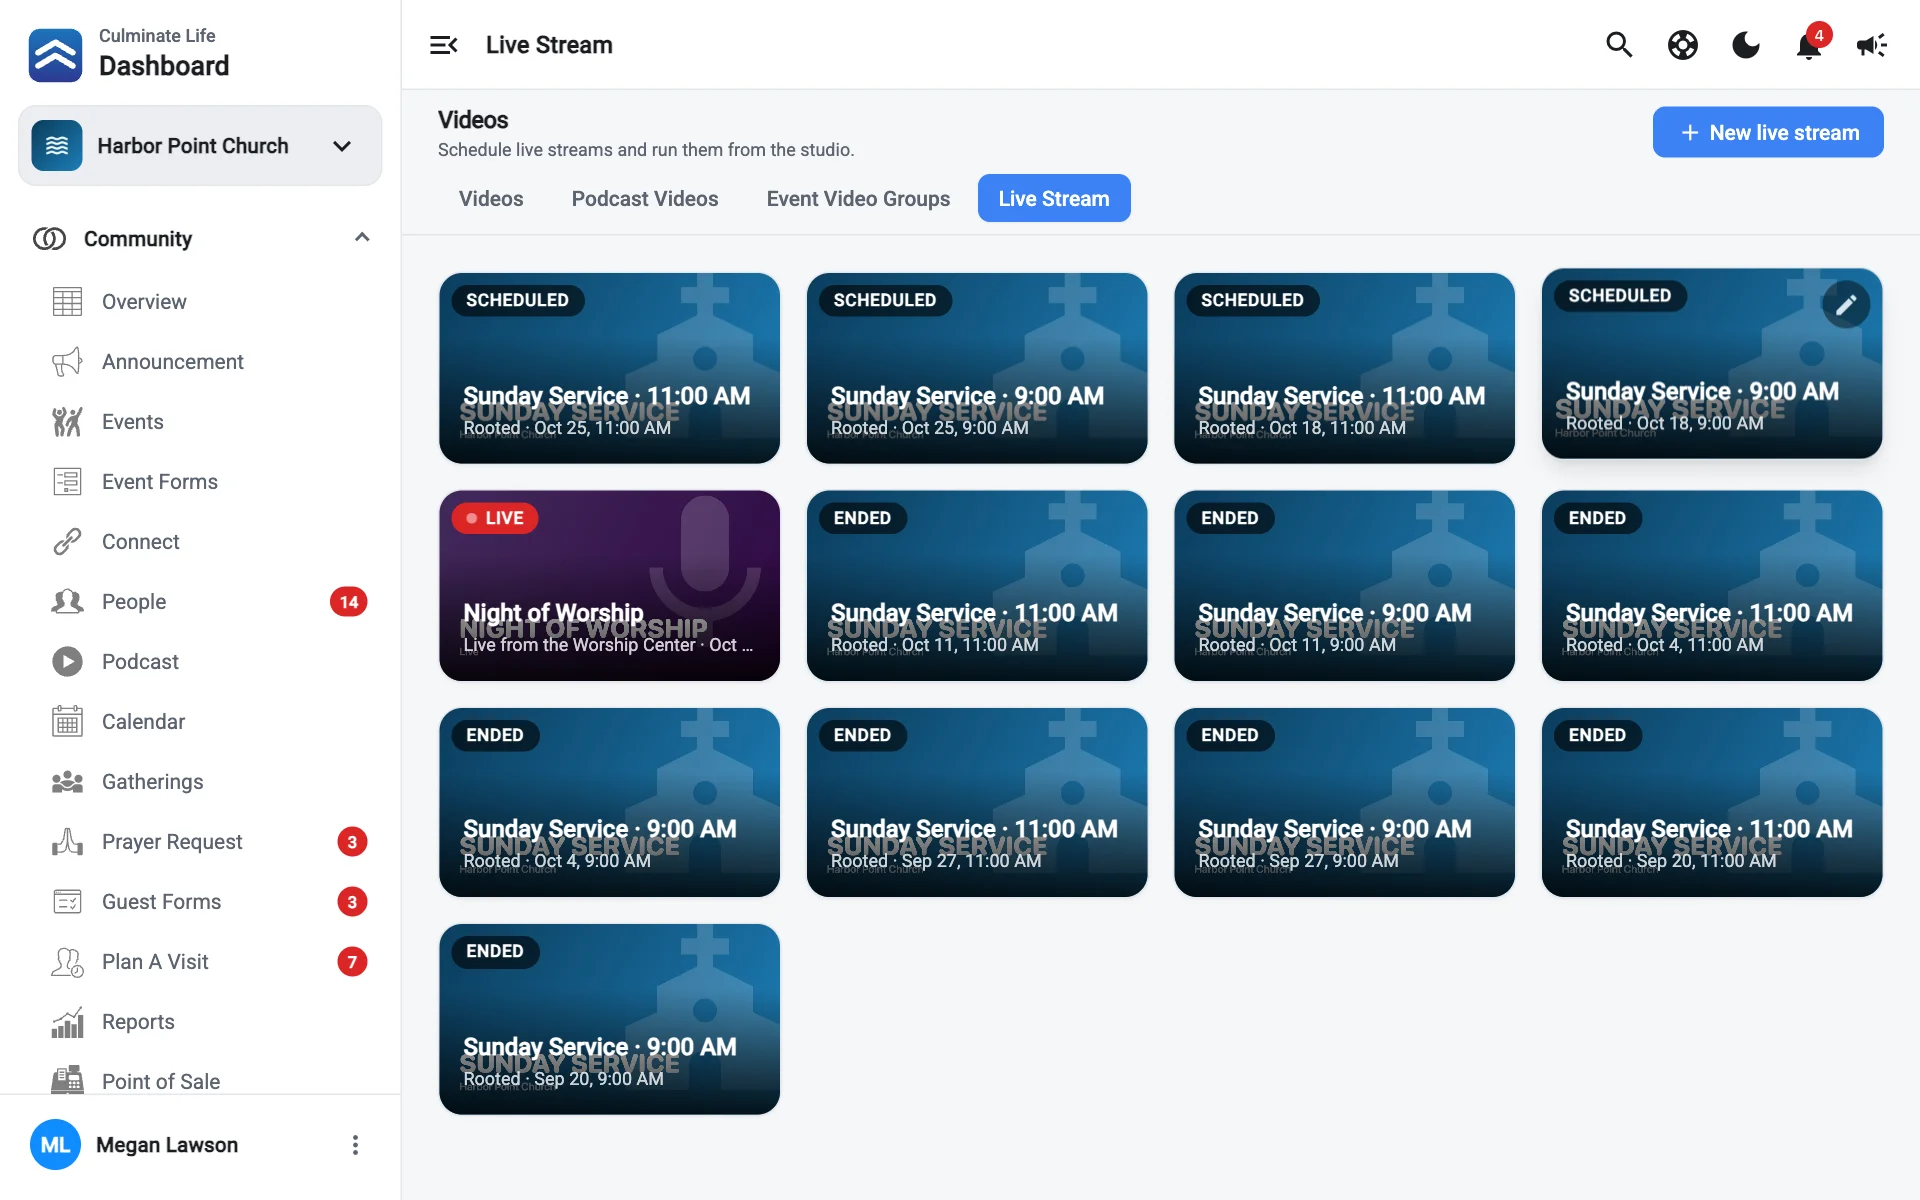Select the Live Stream tab
The image size is (1920, 1200).
point(1054,199)
